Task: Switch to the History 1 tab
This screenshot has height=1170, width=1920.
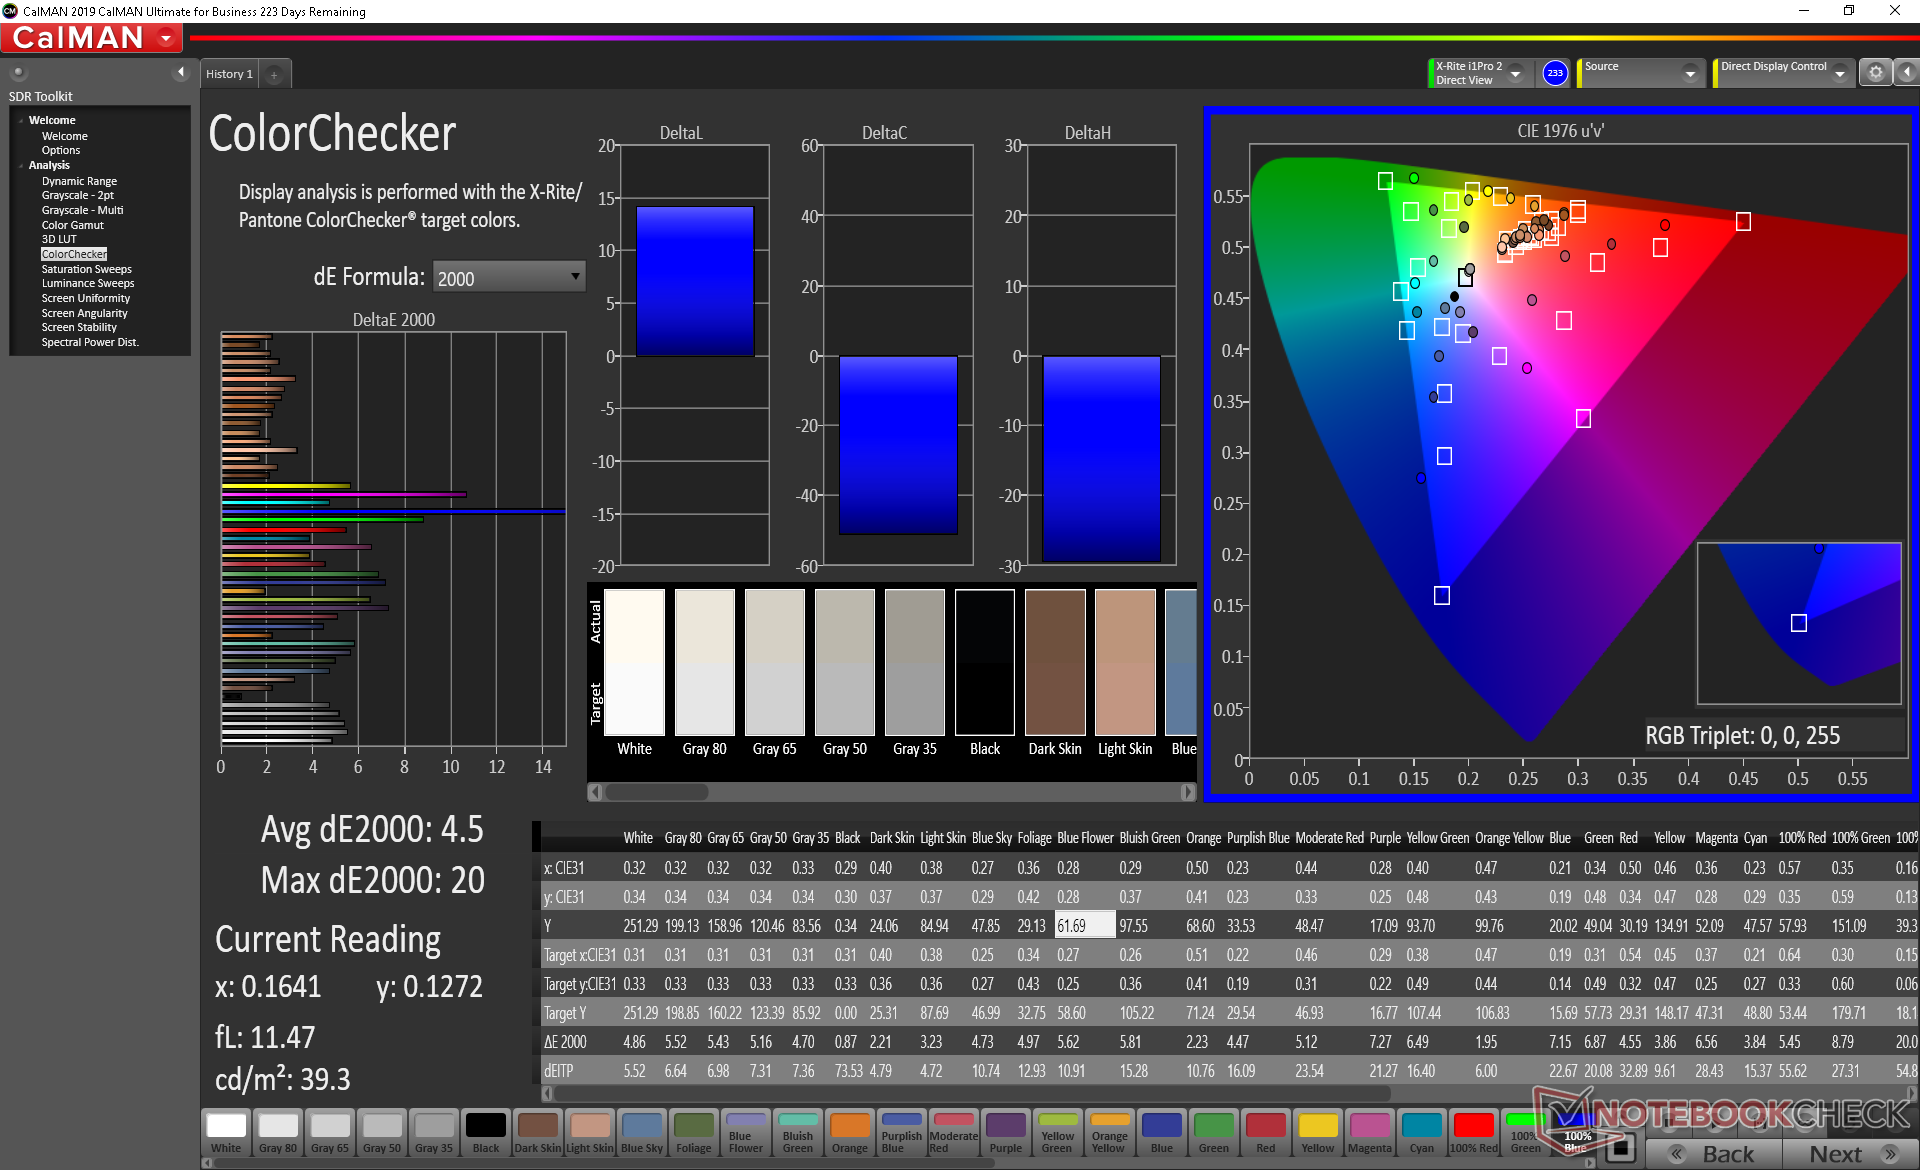Action: [x=229, y=74]
